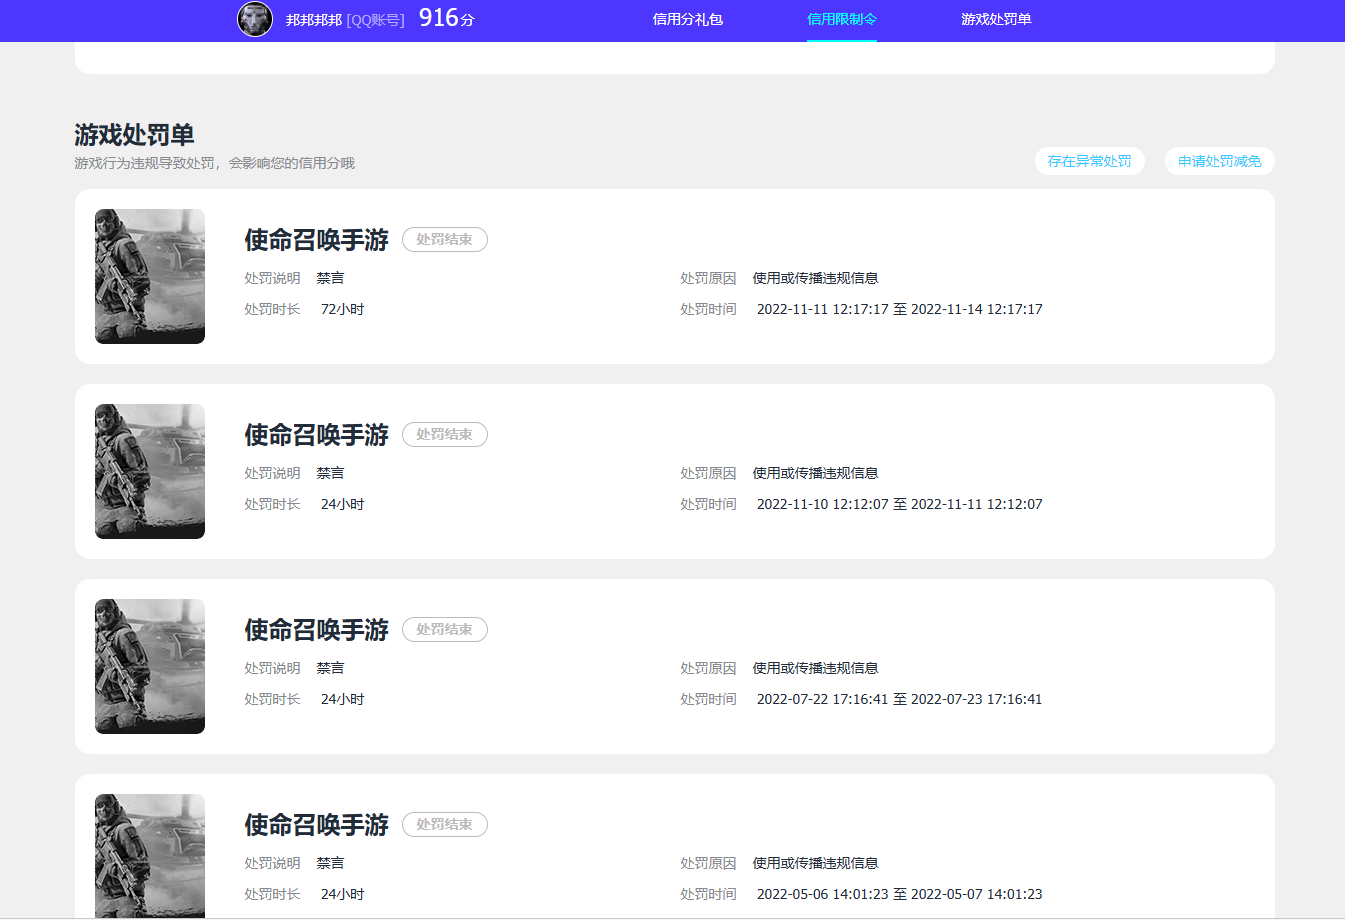The image size is (1345, 922).
Task: Click the 使命召唤手游 title of the 2022-05-06 penalty
Action: click(x=317, y=825)
